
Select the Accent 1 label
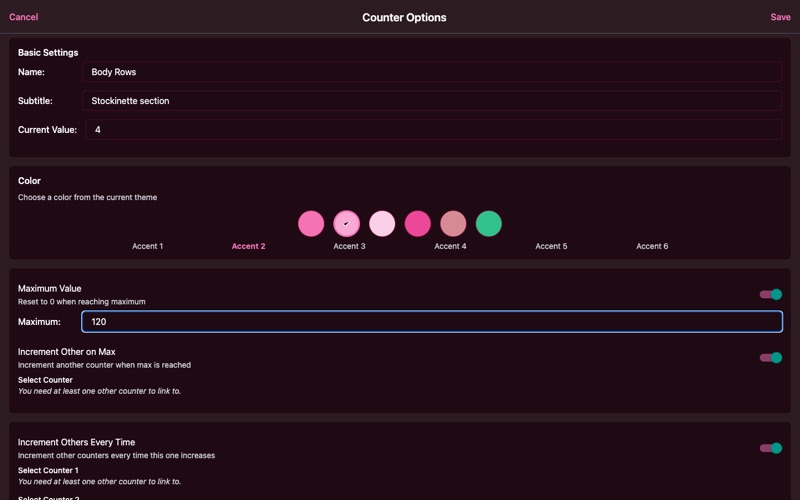click(147, 246)
